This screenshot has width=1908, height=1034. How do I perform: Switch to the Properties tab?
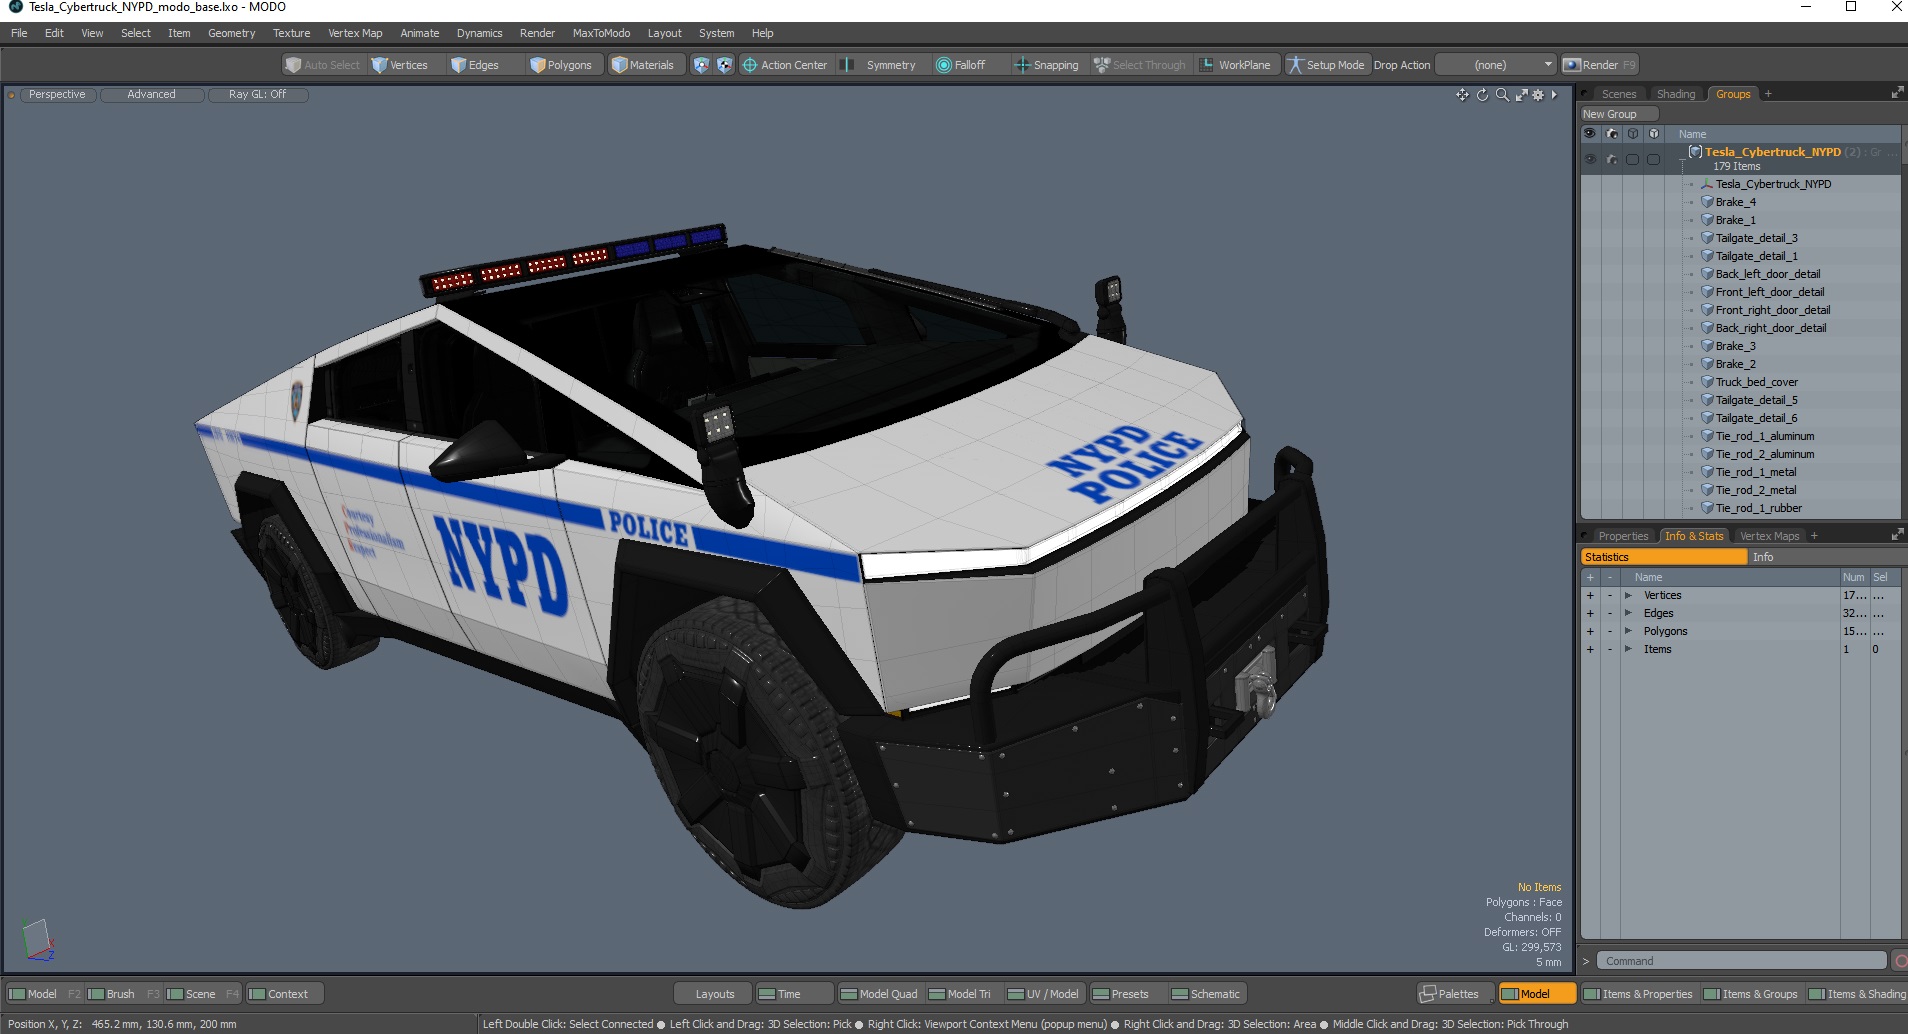[1622, 536]
